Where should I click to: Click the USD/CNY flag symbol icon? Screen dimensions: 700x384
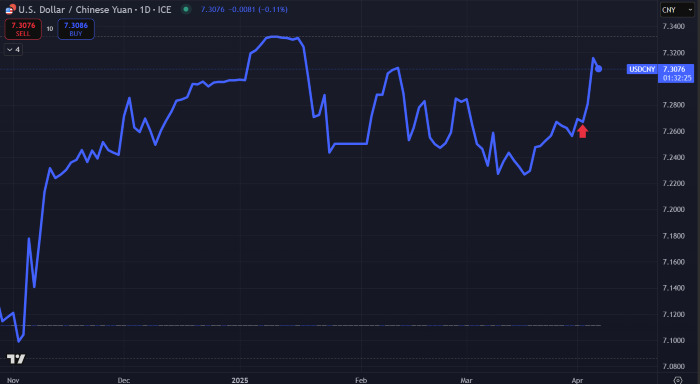point(10,9)
